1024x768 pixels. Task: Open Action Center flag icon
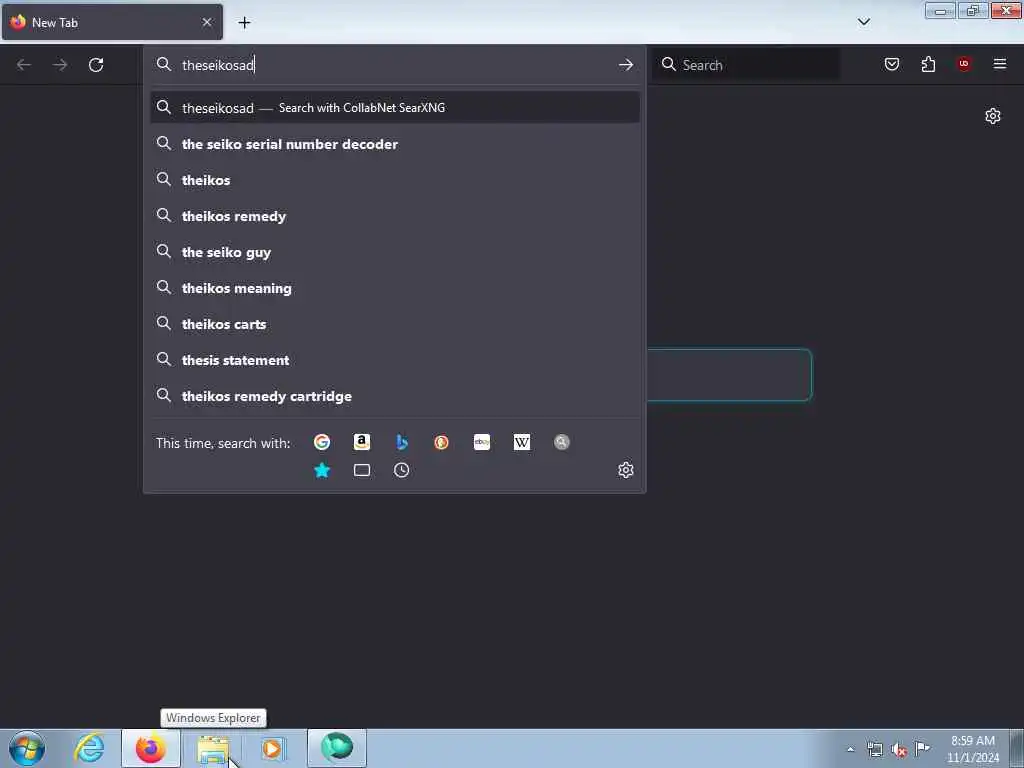[x=923, y=748]
